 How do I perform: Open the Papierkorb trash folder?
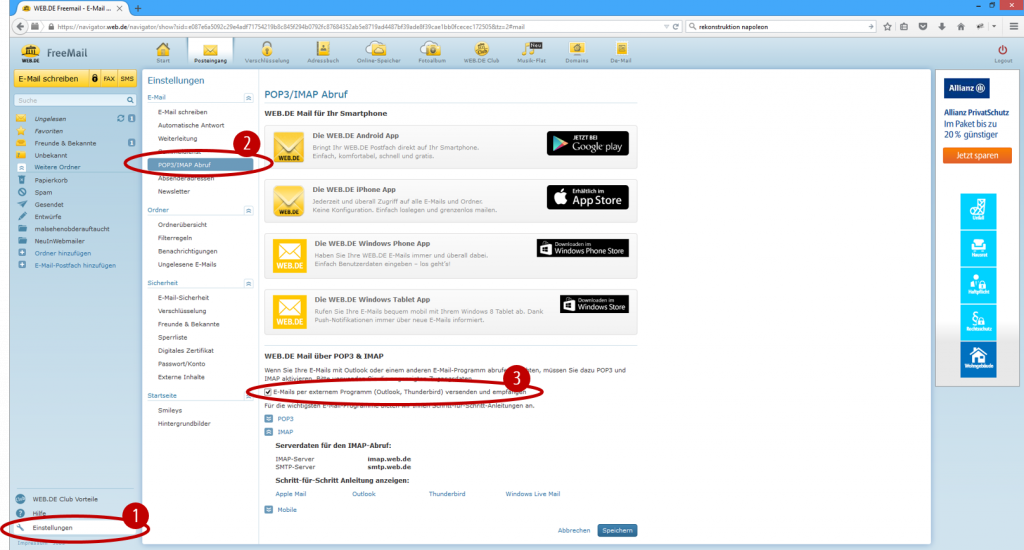51,180
